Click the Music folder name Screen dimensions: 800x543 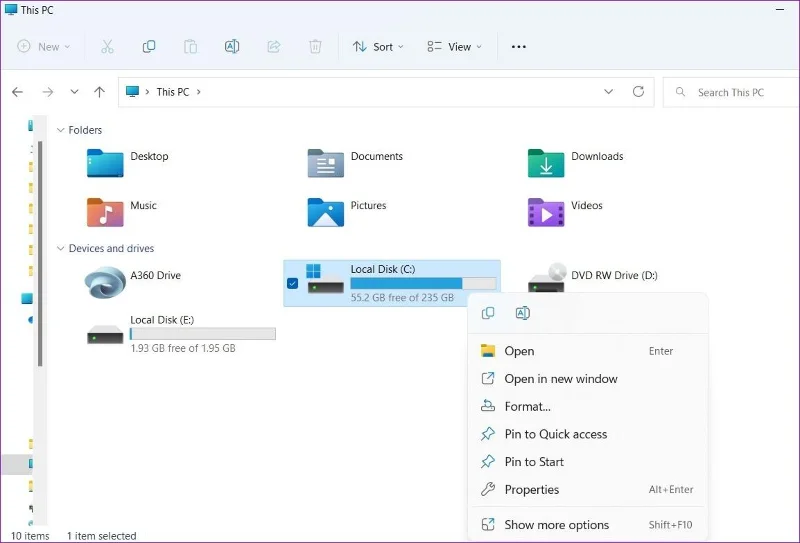click(x=143, y=206)
